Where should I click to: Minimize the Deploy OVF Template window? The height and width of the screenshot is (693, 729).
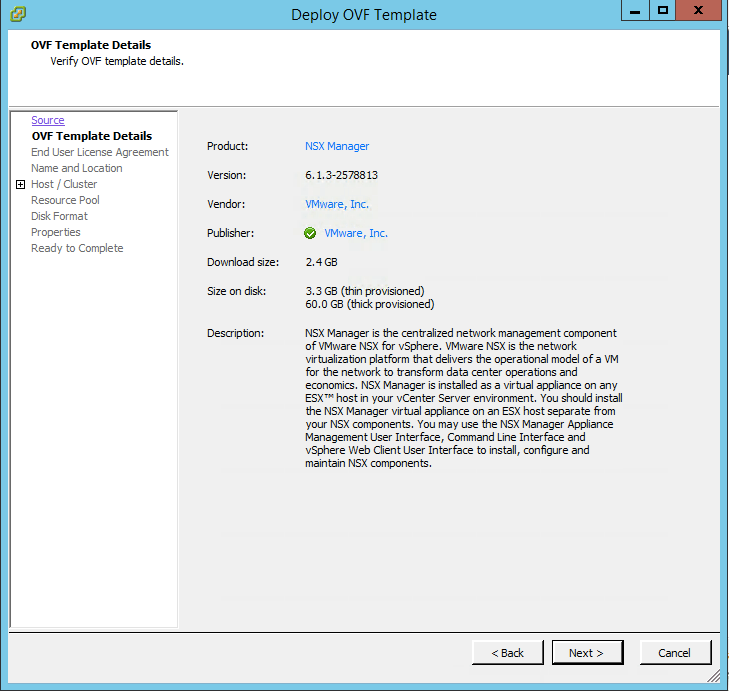(x=634, y=11)
